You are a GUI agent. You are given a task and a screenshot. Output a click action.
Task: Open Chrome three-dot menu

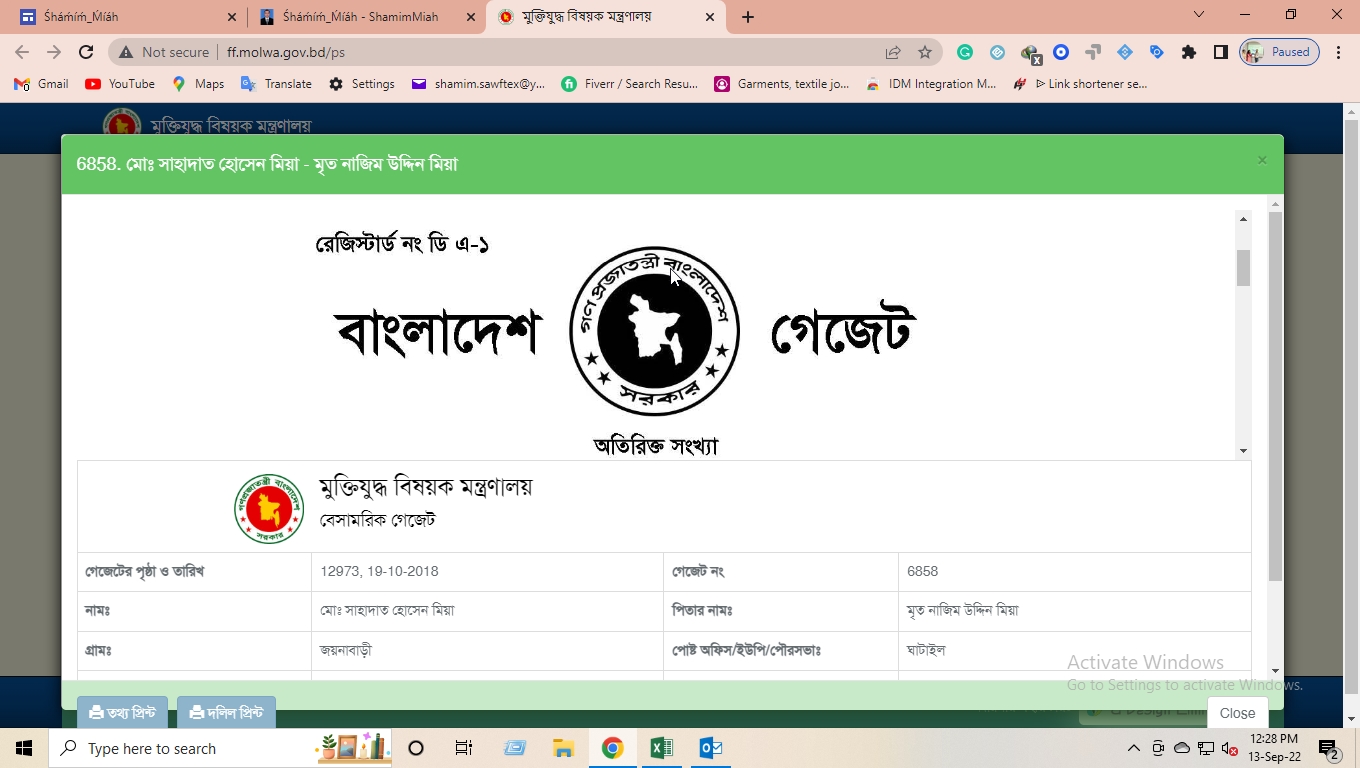click(1339, 52)
